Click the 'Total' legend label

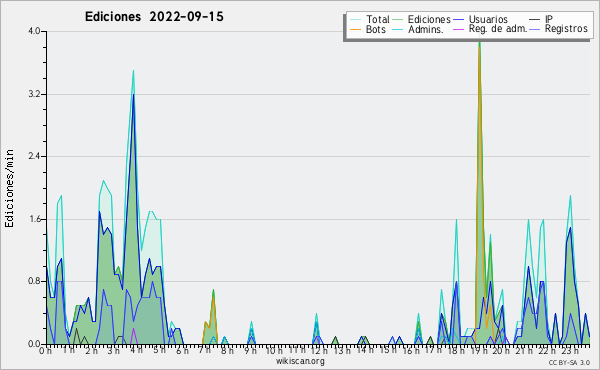coord(378,19)
